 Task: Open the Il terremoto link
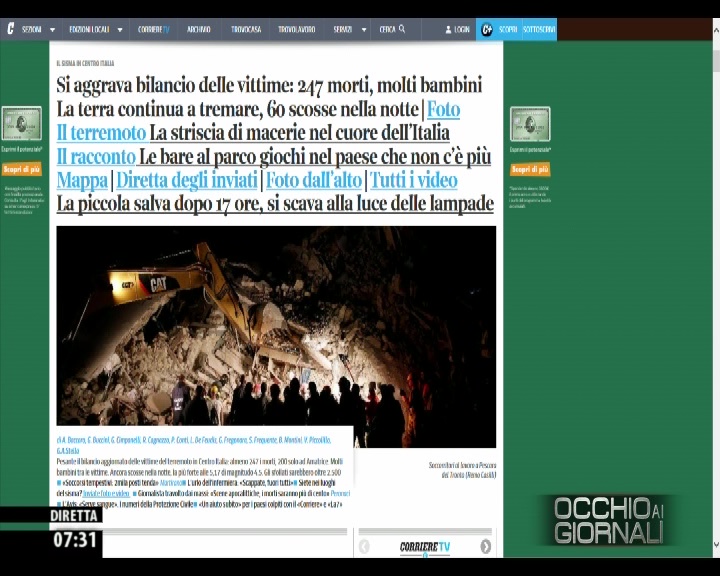point(101,133)
